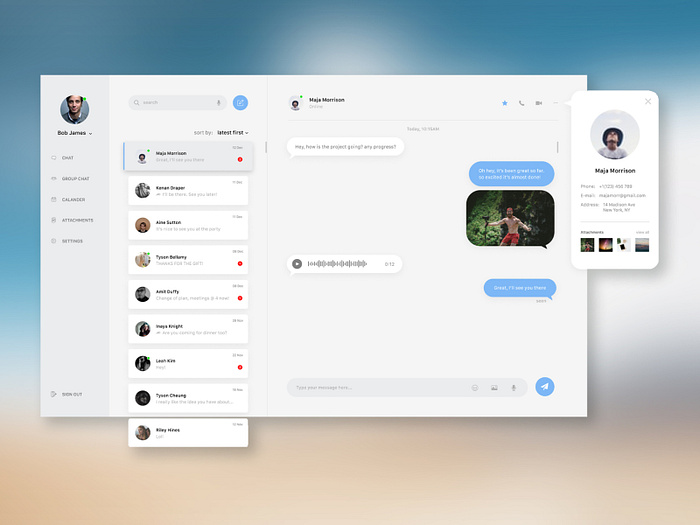Open fourth attachment landscape thumbnail
Viewport: 700px width, 525px height.
(642, 245)
